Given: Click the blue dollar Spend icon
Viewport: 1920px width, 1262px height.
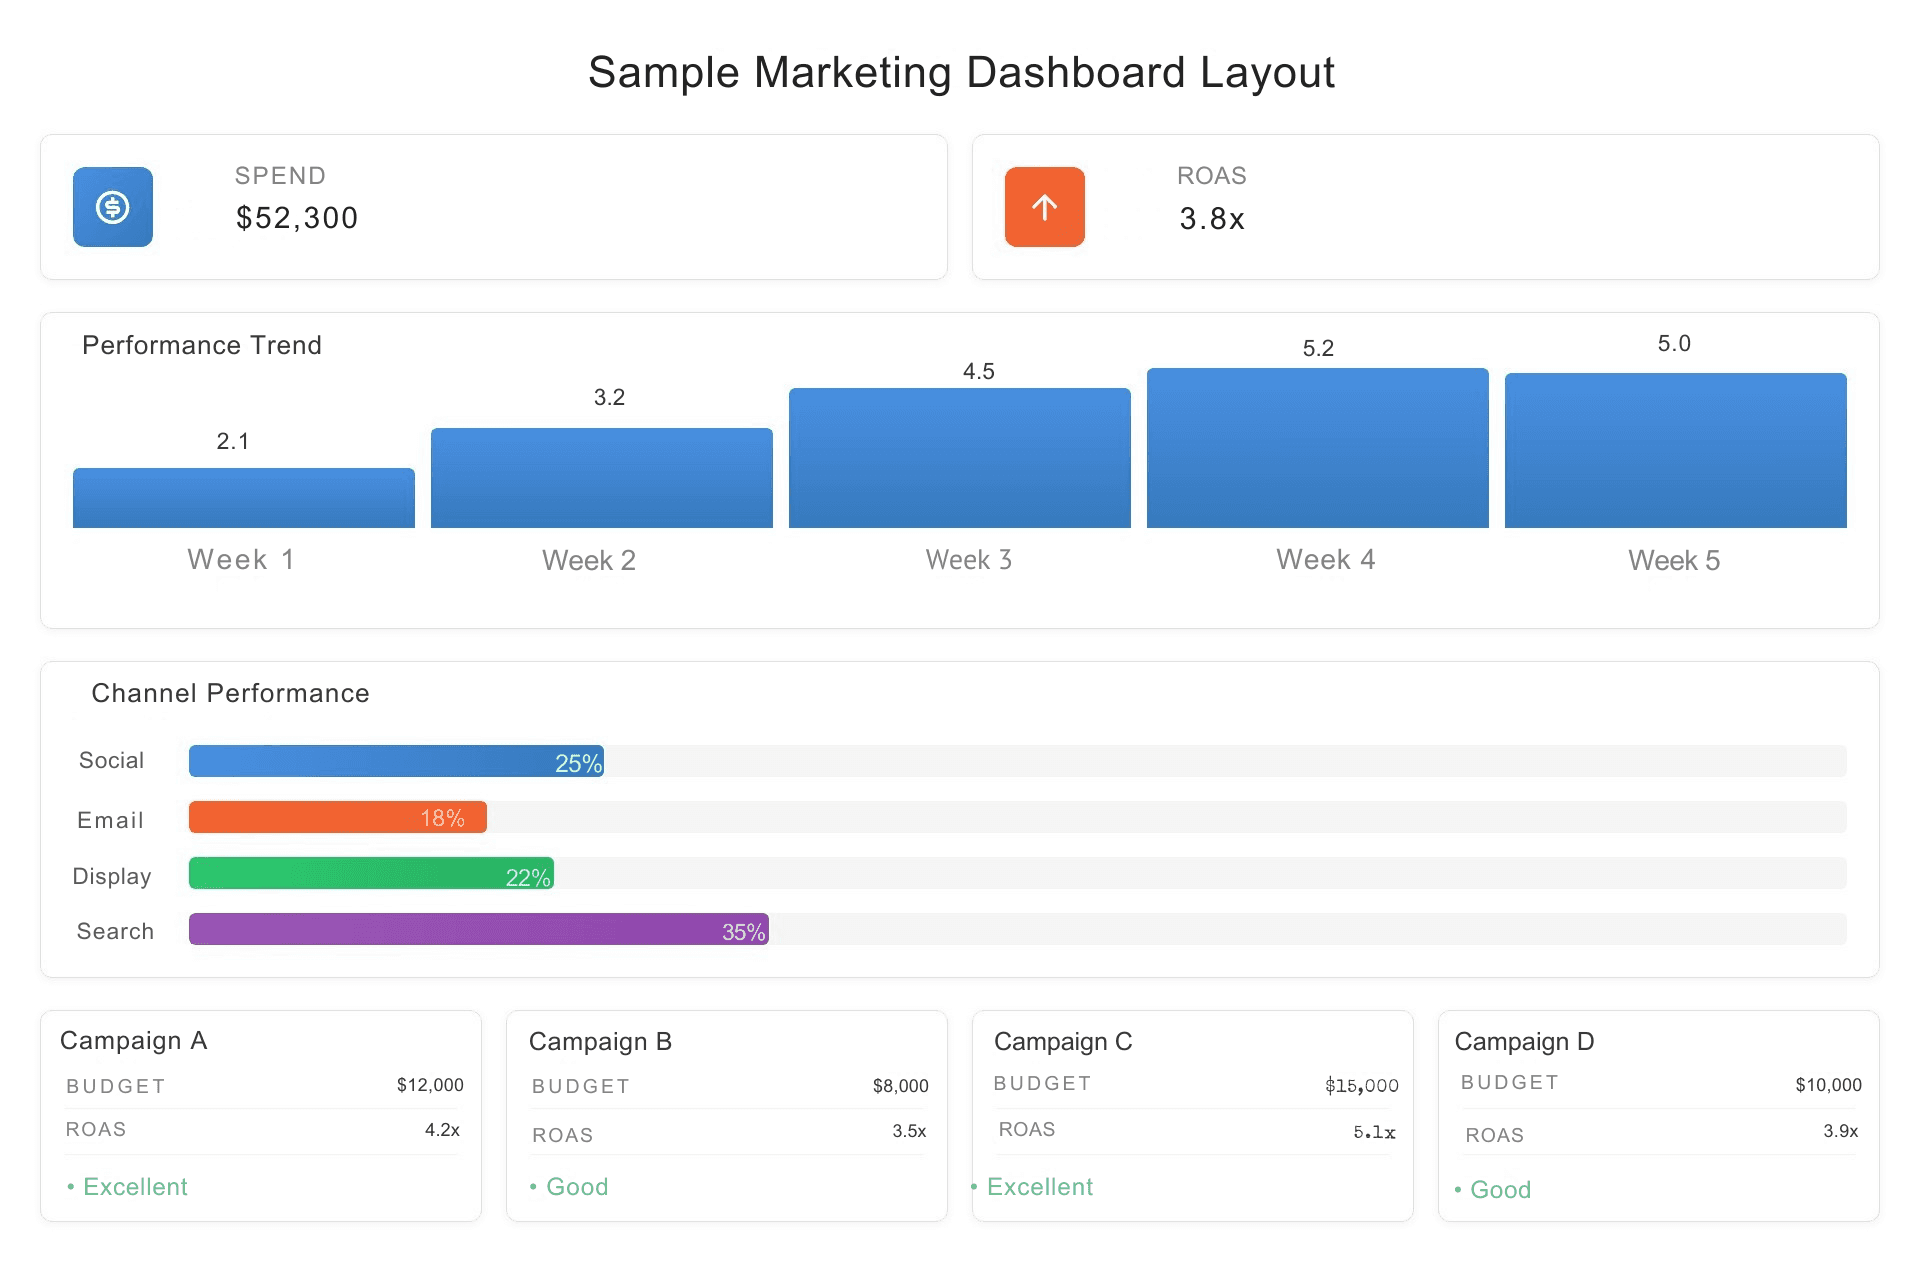Looking at the screenshot, I should coord(112,207).
